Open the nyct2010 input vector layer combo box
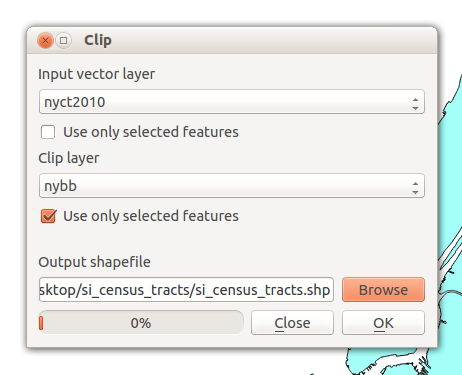This screenshot has width=462, height=375. 232,102
